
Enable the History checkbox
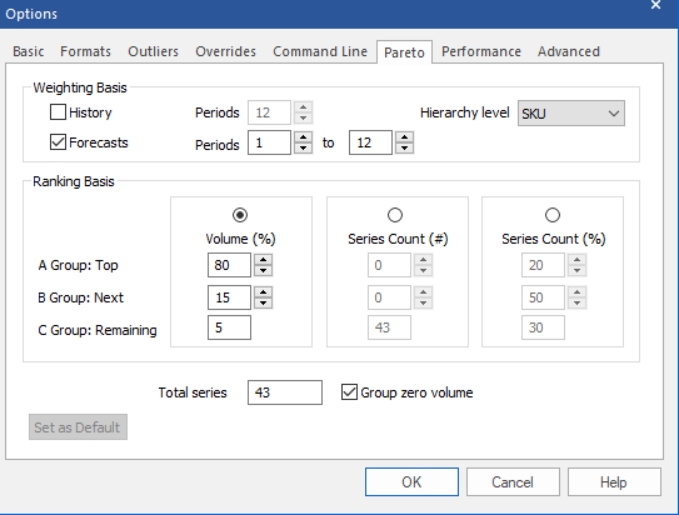(x=58, y=112)
